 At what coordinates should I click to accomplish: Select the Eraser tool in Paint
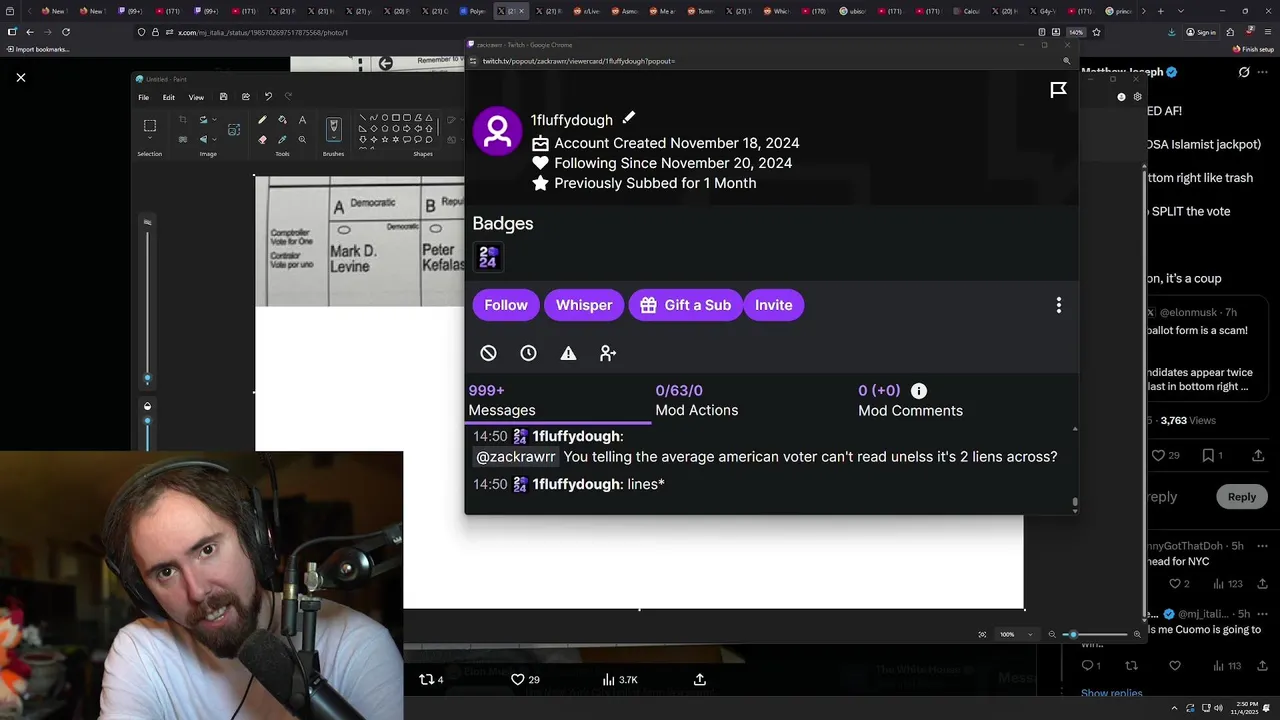click(262, 139)
